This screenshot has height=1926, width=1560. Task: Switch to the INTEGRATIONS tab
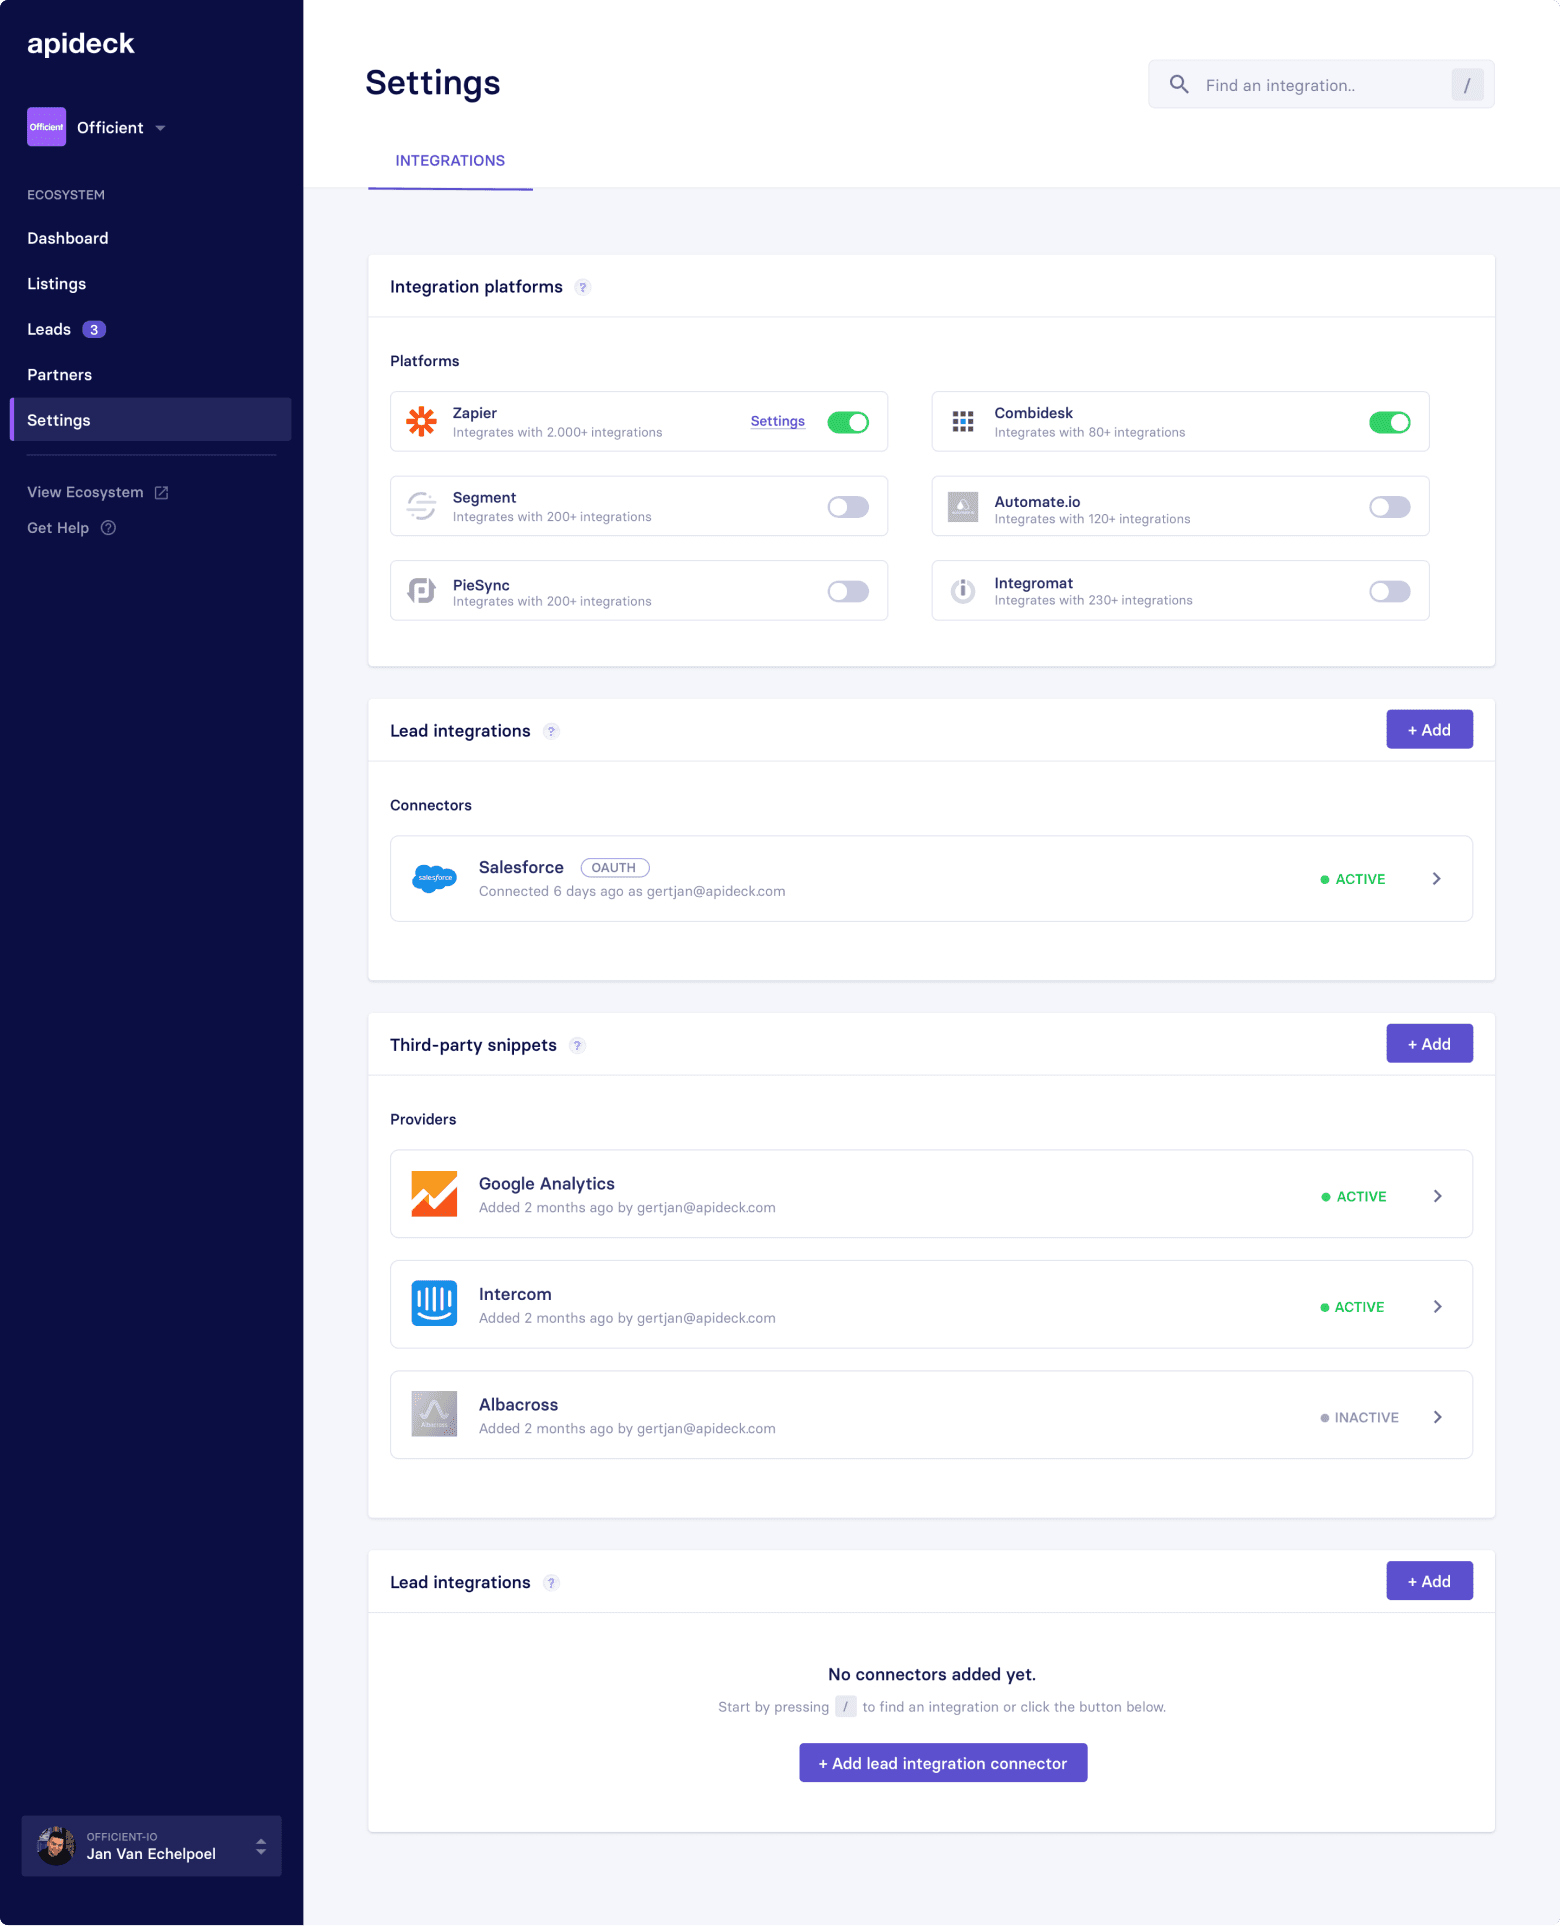point(450,161)
